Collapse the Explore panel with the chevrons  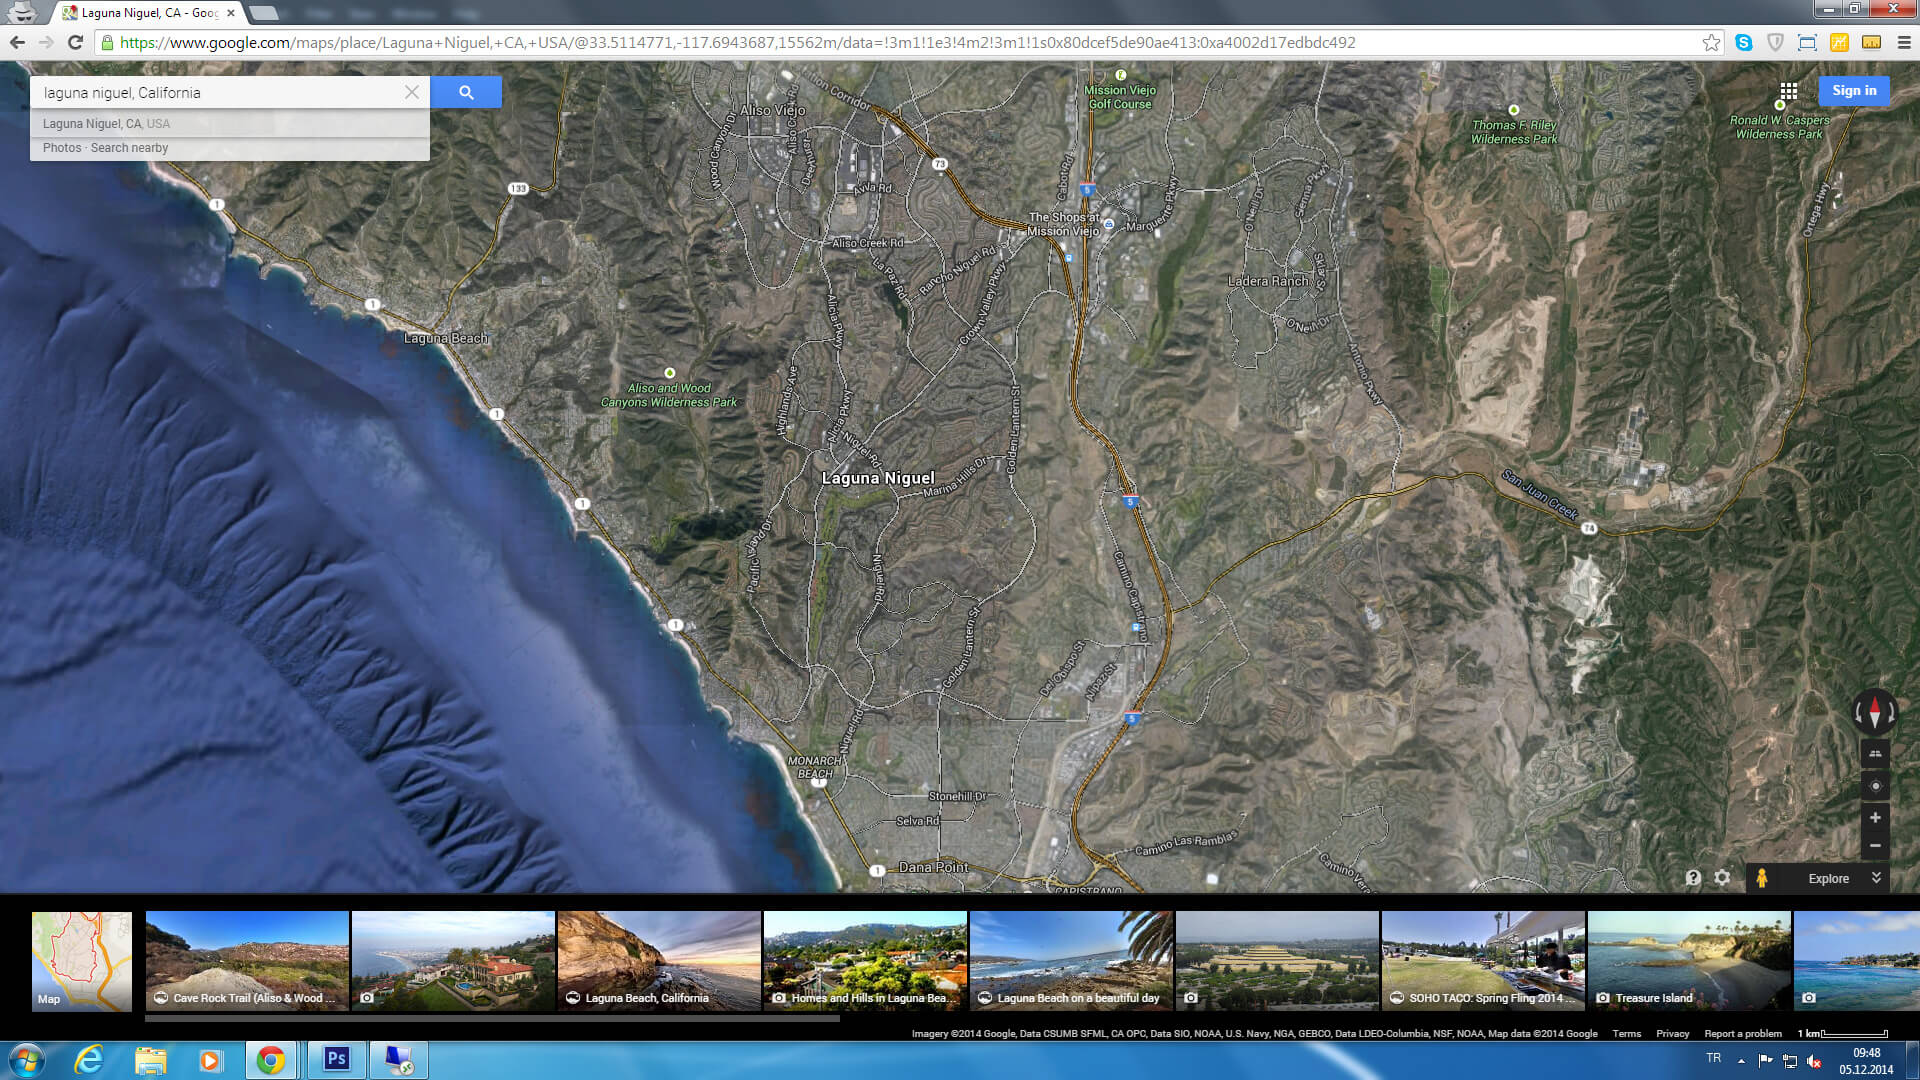1876,878
